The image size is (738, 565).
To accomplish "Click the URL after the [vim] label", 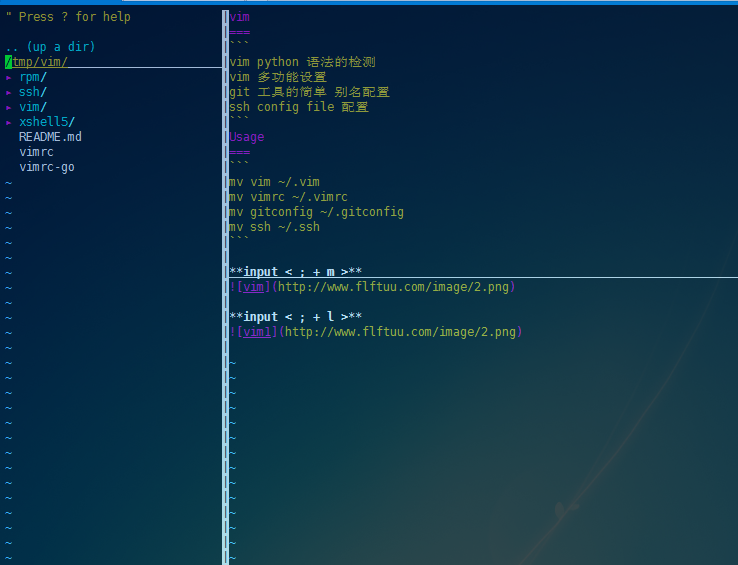I will pyautogui.click(x=393, y=287).
